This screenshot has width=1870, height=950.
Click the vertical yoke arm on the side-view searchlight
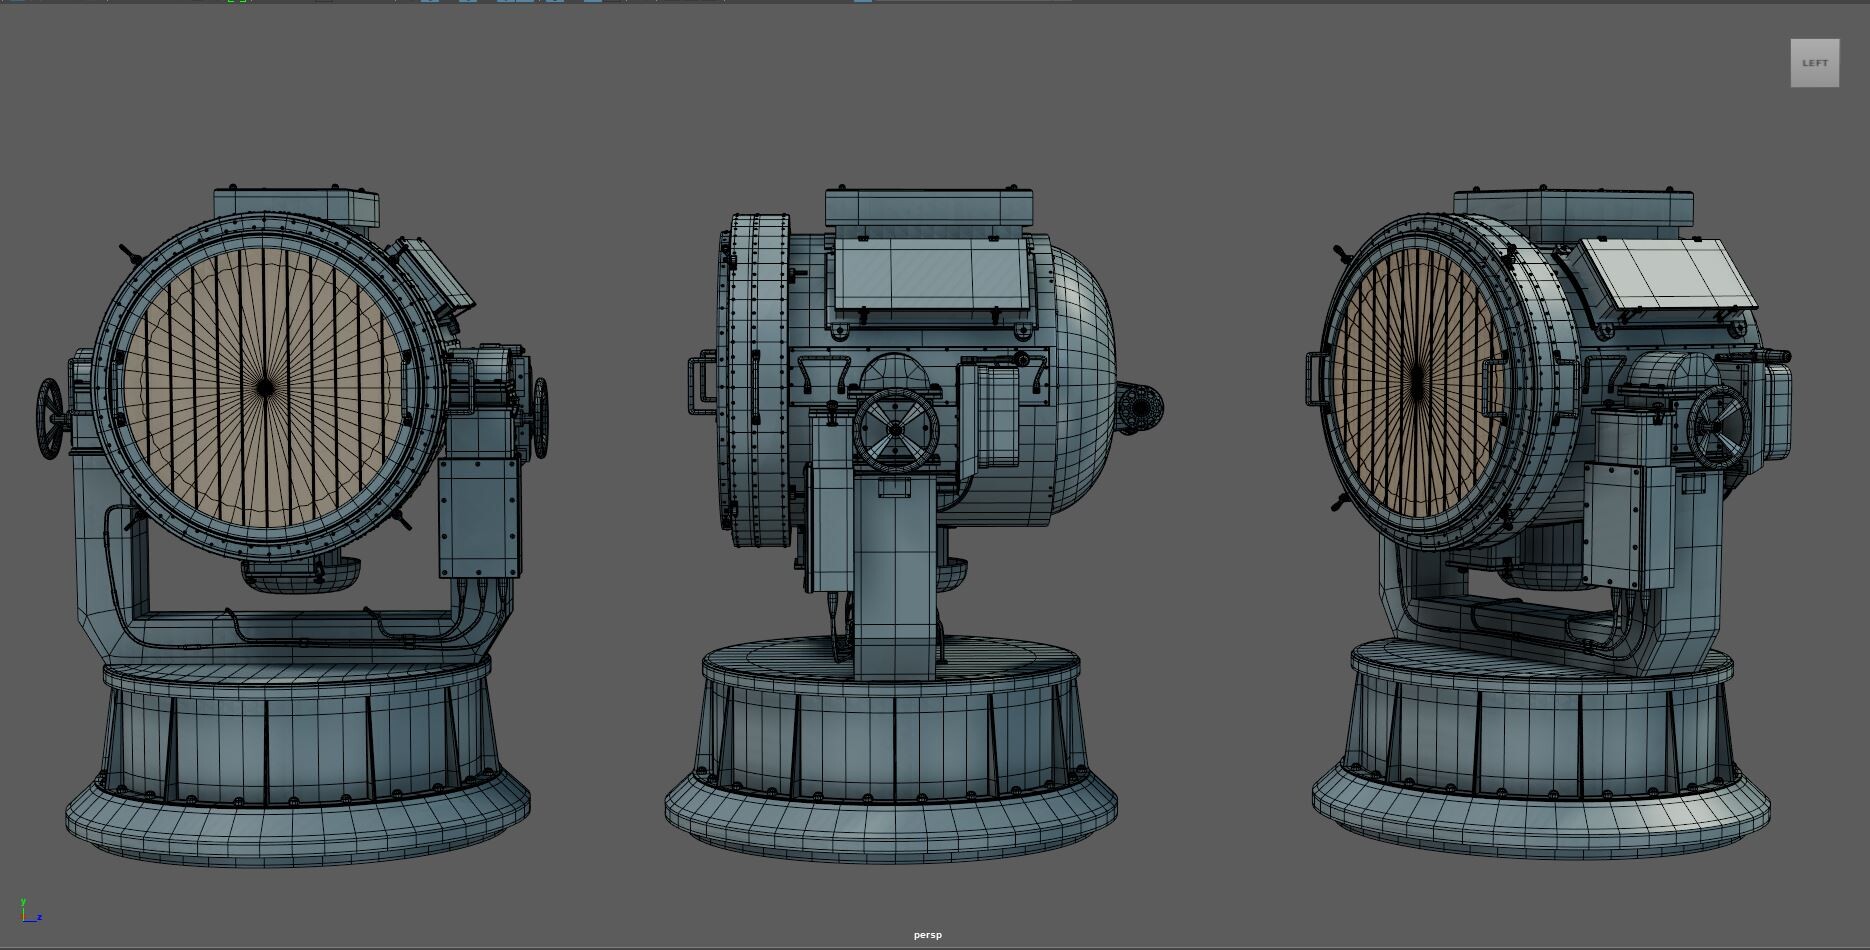click(x=893, y=580)
